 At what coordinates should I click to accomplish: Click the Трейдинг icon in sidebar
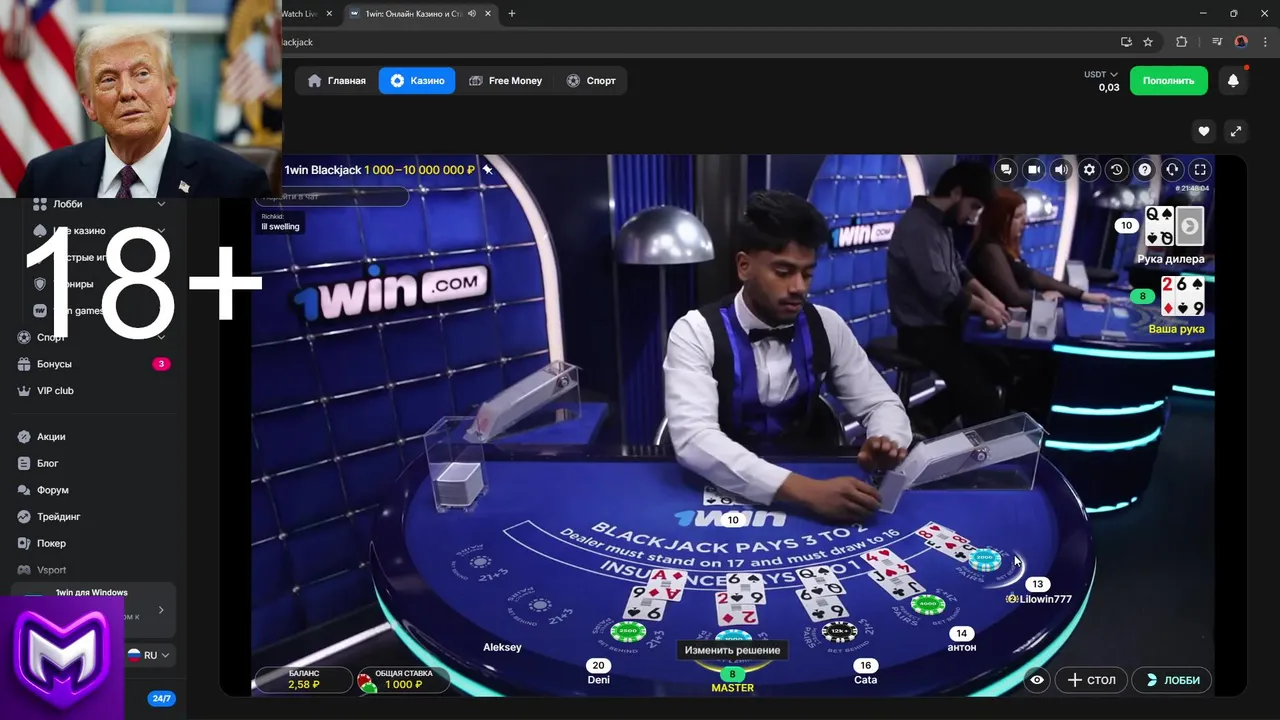coord(25,517)
